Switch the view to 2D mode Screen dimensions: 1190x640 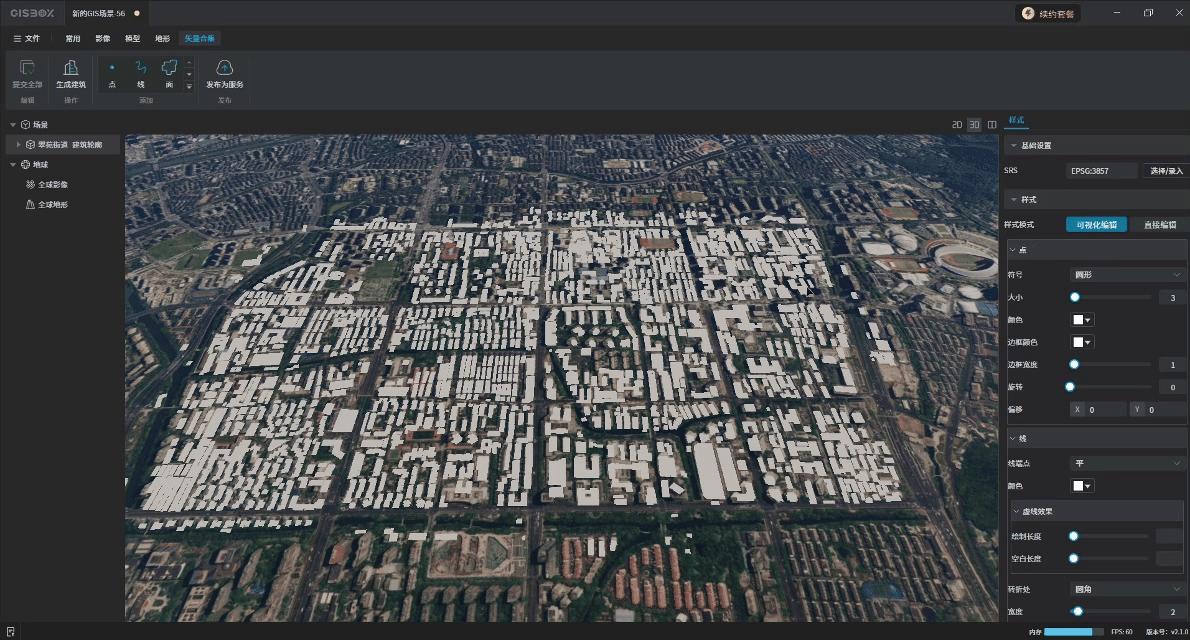pyautogui.click(x=956, y=125)
